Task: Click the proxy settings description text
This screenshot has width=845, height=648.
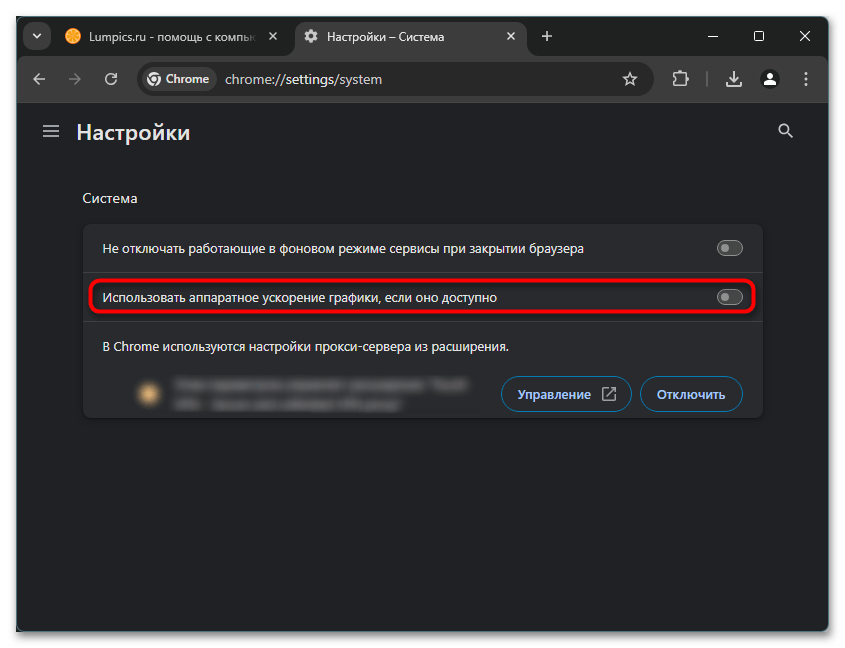Action: (306, 347)
